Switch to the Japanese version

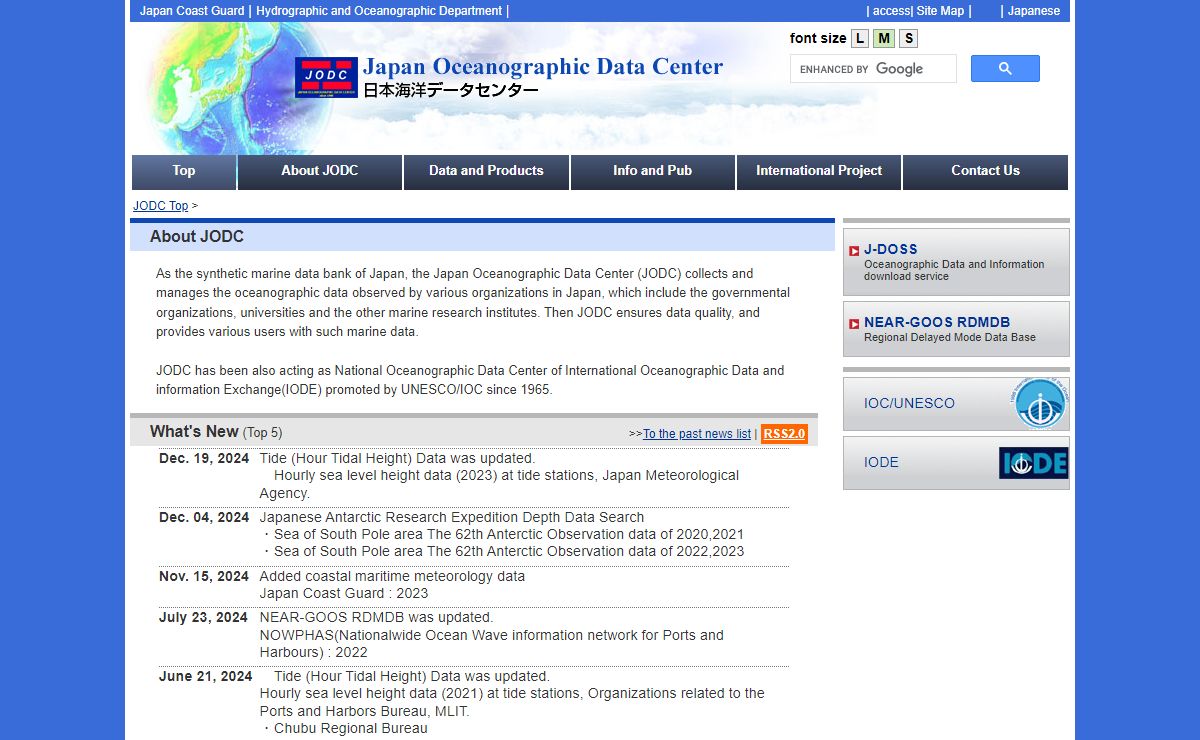click(x=1034, y=11)
